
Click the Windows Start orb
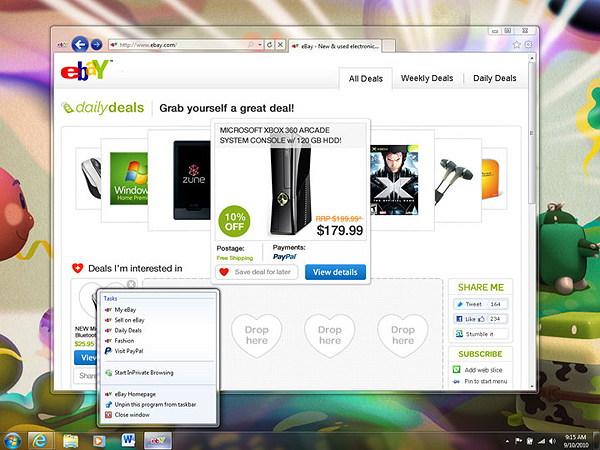[x=13, y=441]
